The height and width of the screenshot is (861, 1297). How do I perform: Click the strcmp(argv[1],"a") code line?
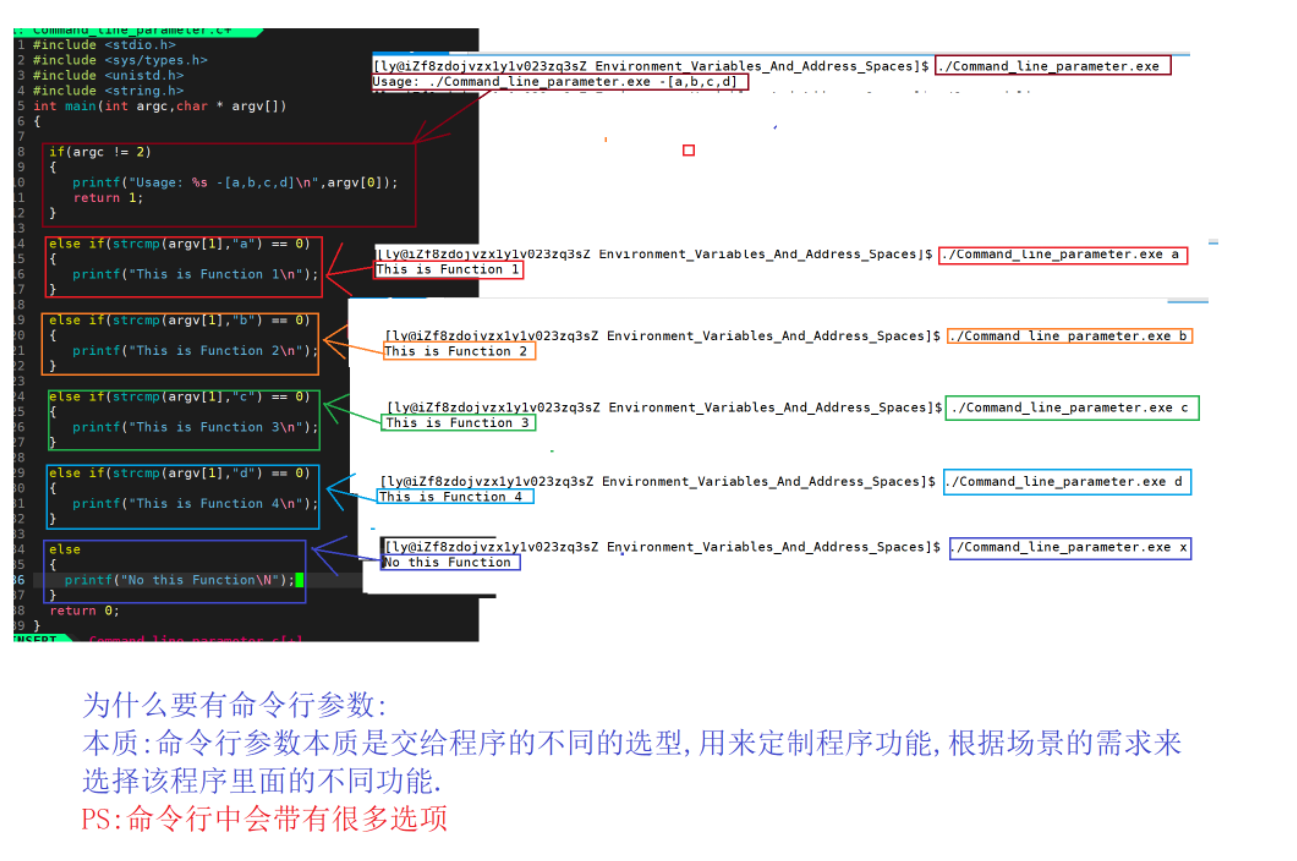pos(180,244)
